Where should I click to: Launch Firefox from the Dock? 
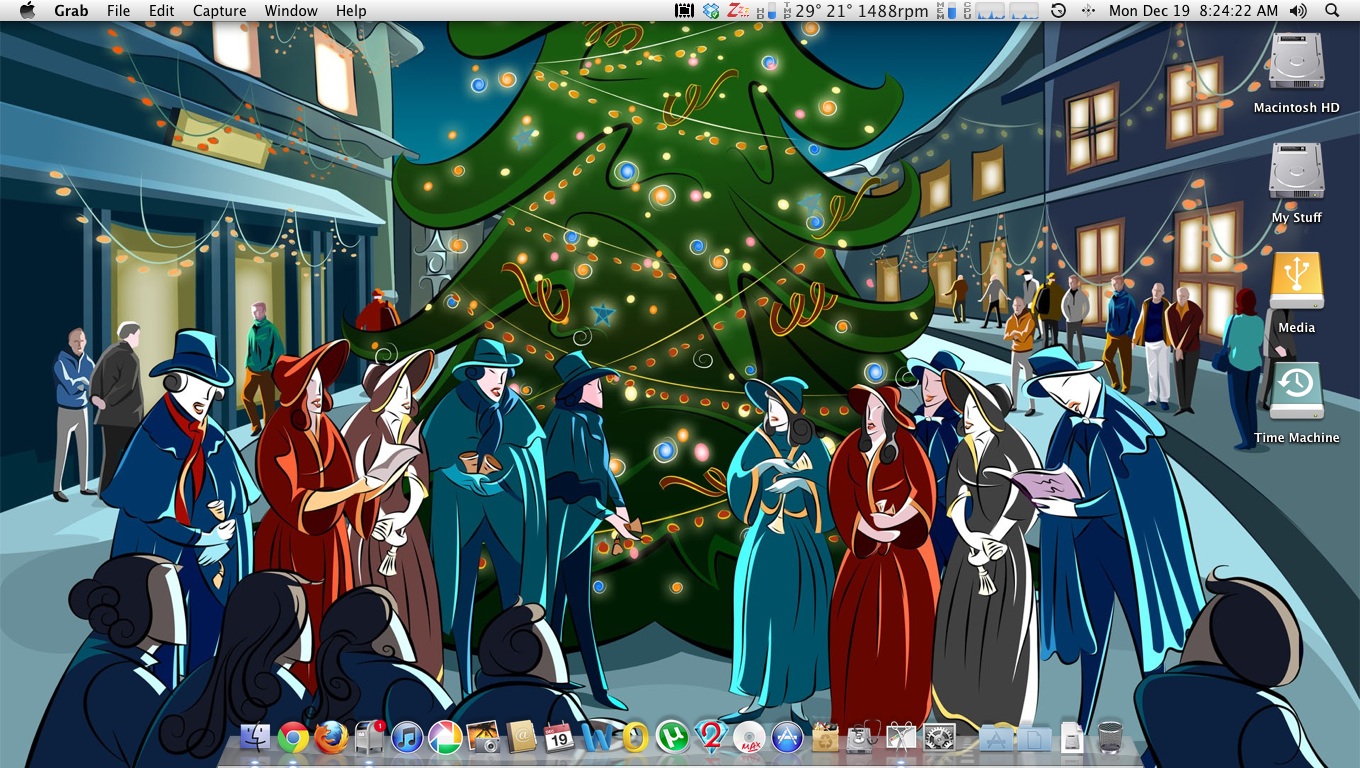pyautogui.click(x=331, y=738)
